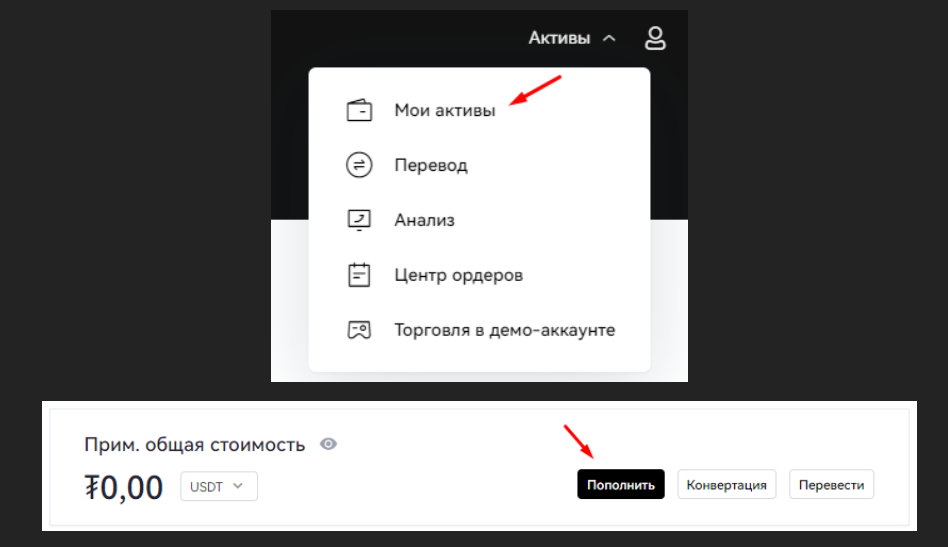Click the ₮0,00 balance amount
This screenshot has height=547, width=948.
pos(124,487)
